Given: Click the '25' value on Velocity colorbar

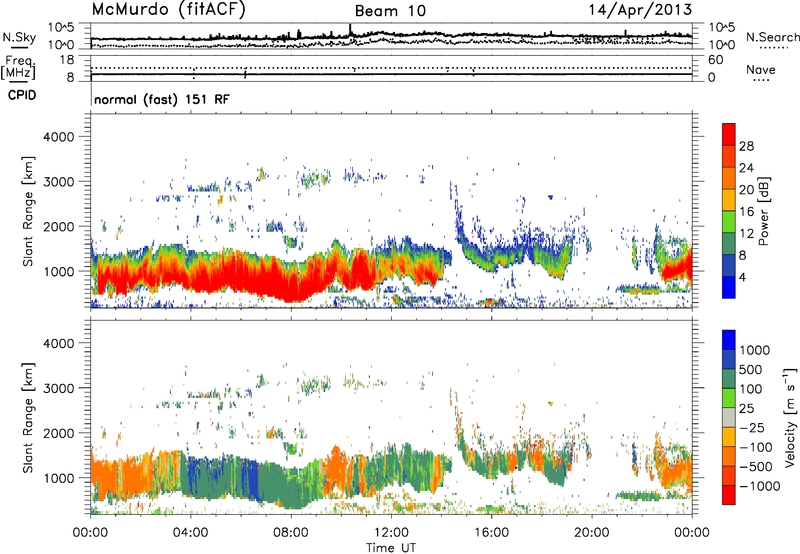Looking at the screenshot, I should click(x=746, y=409).
